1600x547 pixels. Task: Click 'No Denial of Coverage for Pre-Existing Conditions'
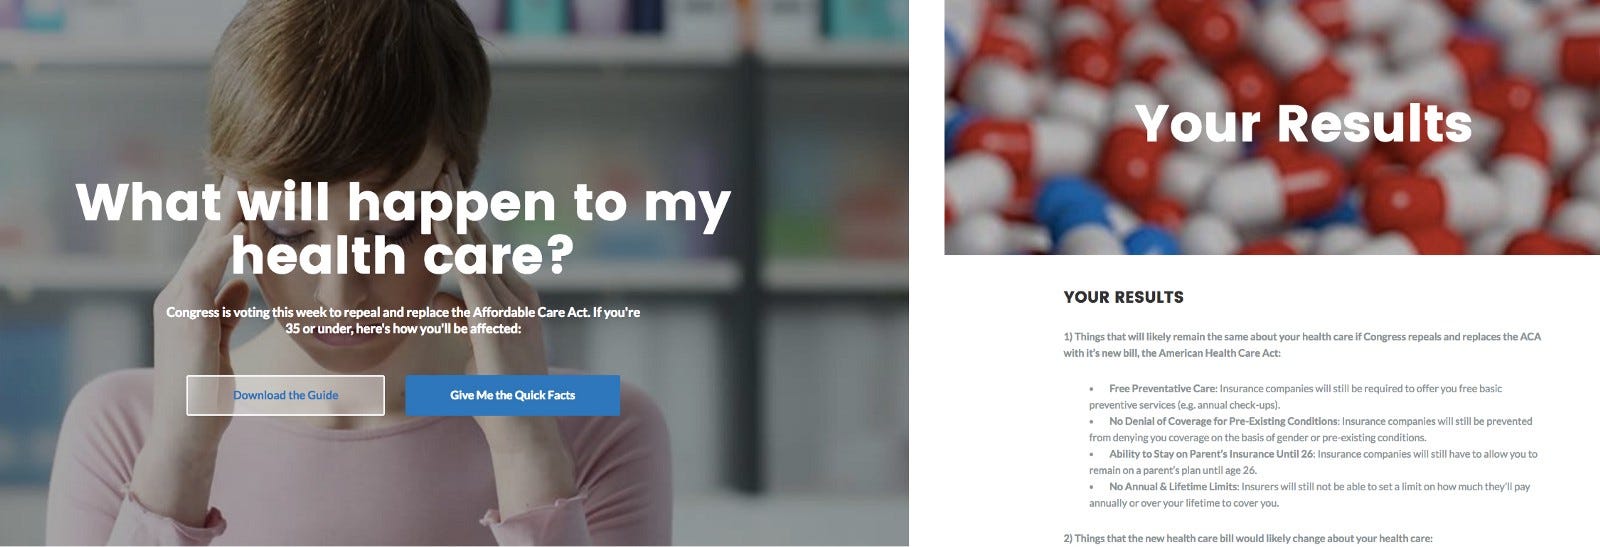(x=1223, y=421)
